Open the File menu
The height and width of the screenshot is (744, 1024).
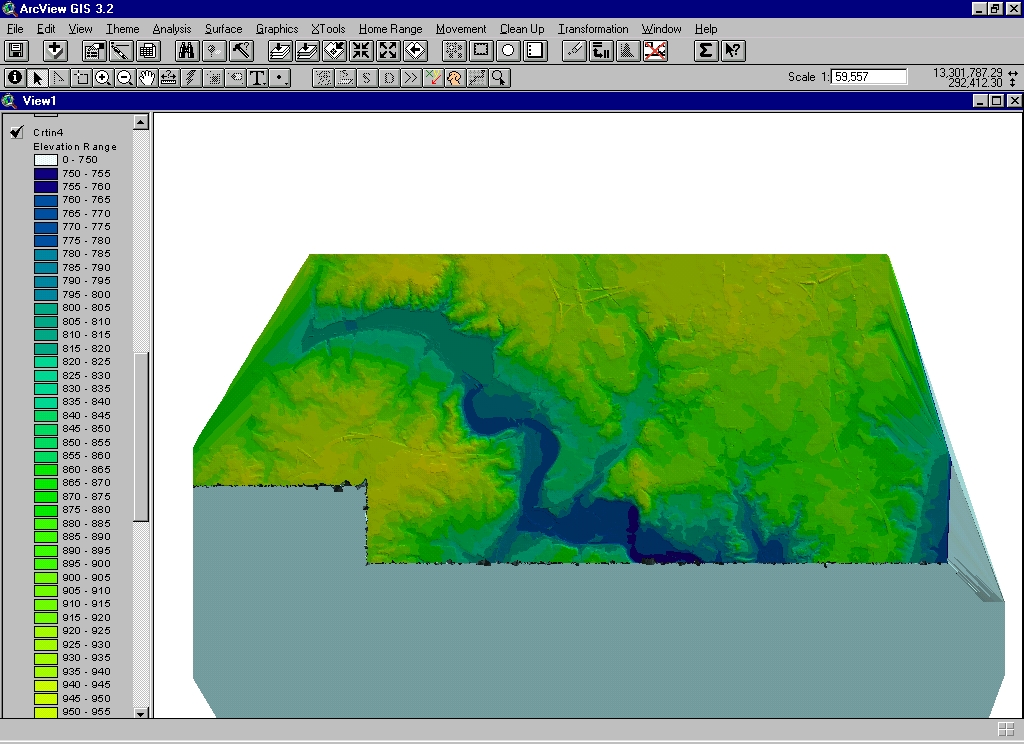coord(15,29)
